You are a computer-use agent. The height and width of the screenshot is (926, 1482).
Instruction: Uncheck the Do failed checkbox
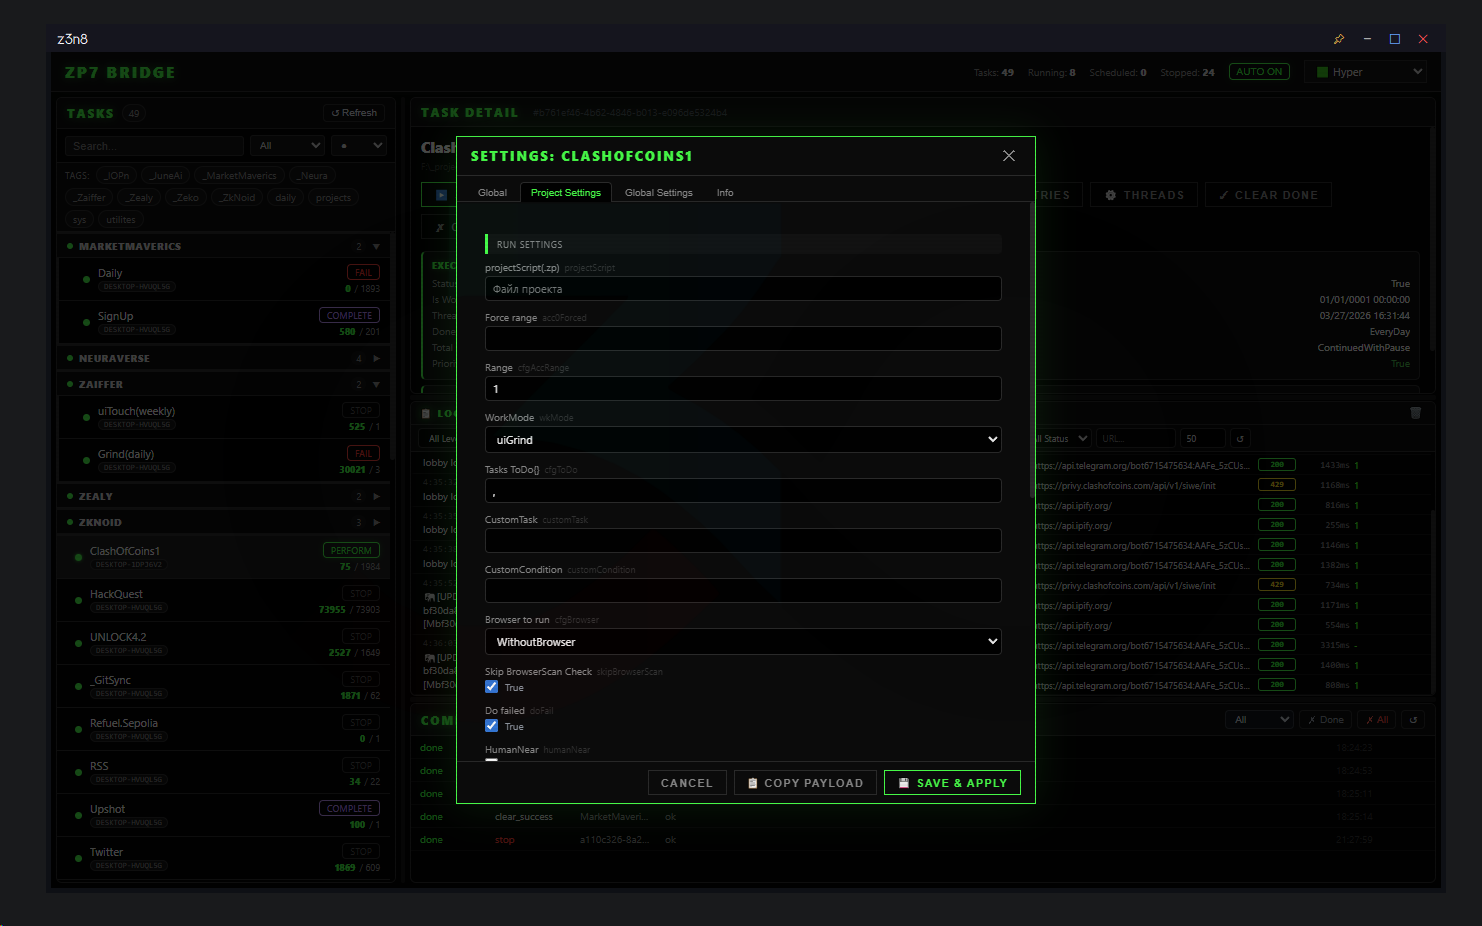click(x=492, y=726)
